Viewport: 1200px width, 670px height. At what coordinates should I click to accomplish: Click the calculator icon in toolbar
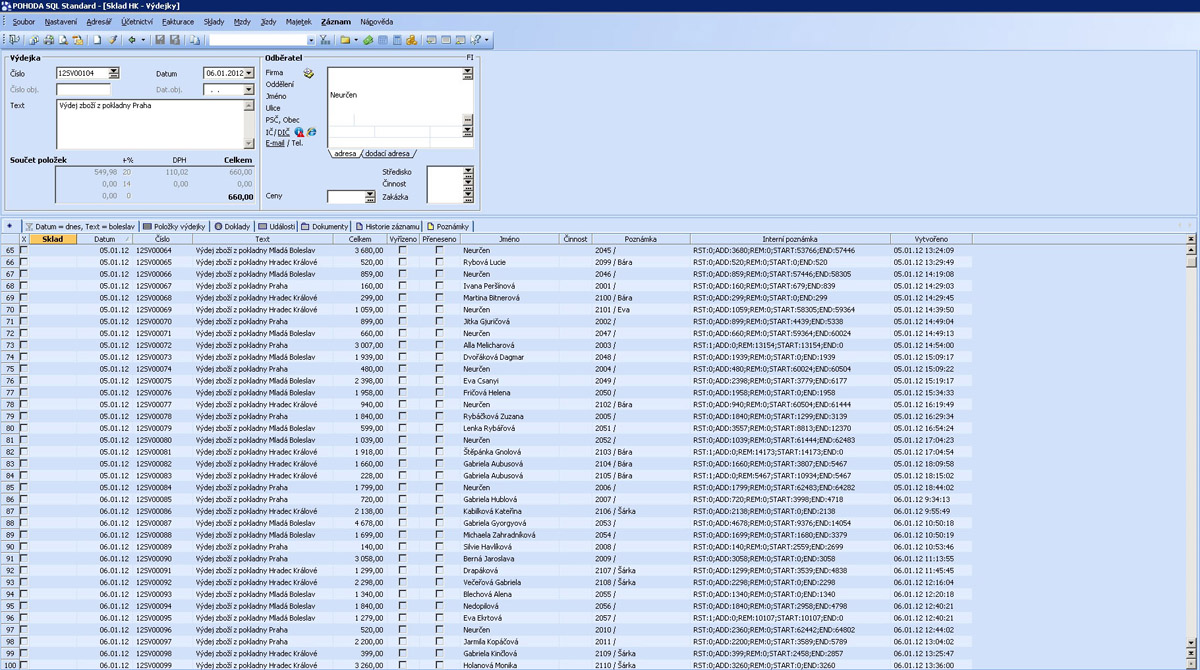click(x=397, y=40)
